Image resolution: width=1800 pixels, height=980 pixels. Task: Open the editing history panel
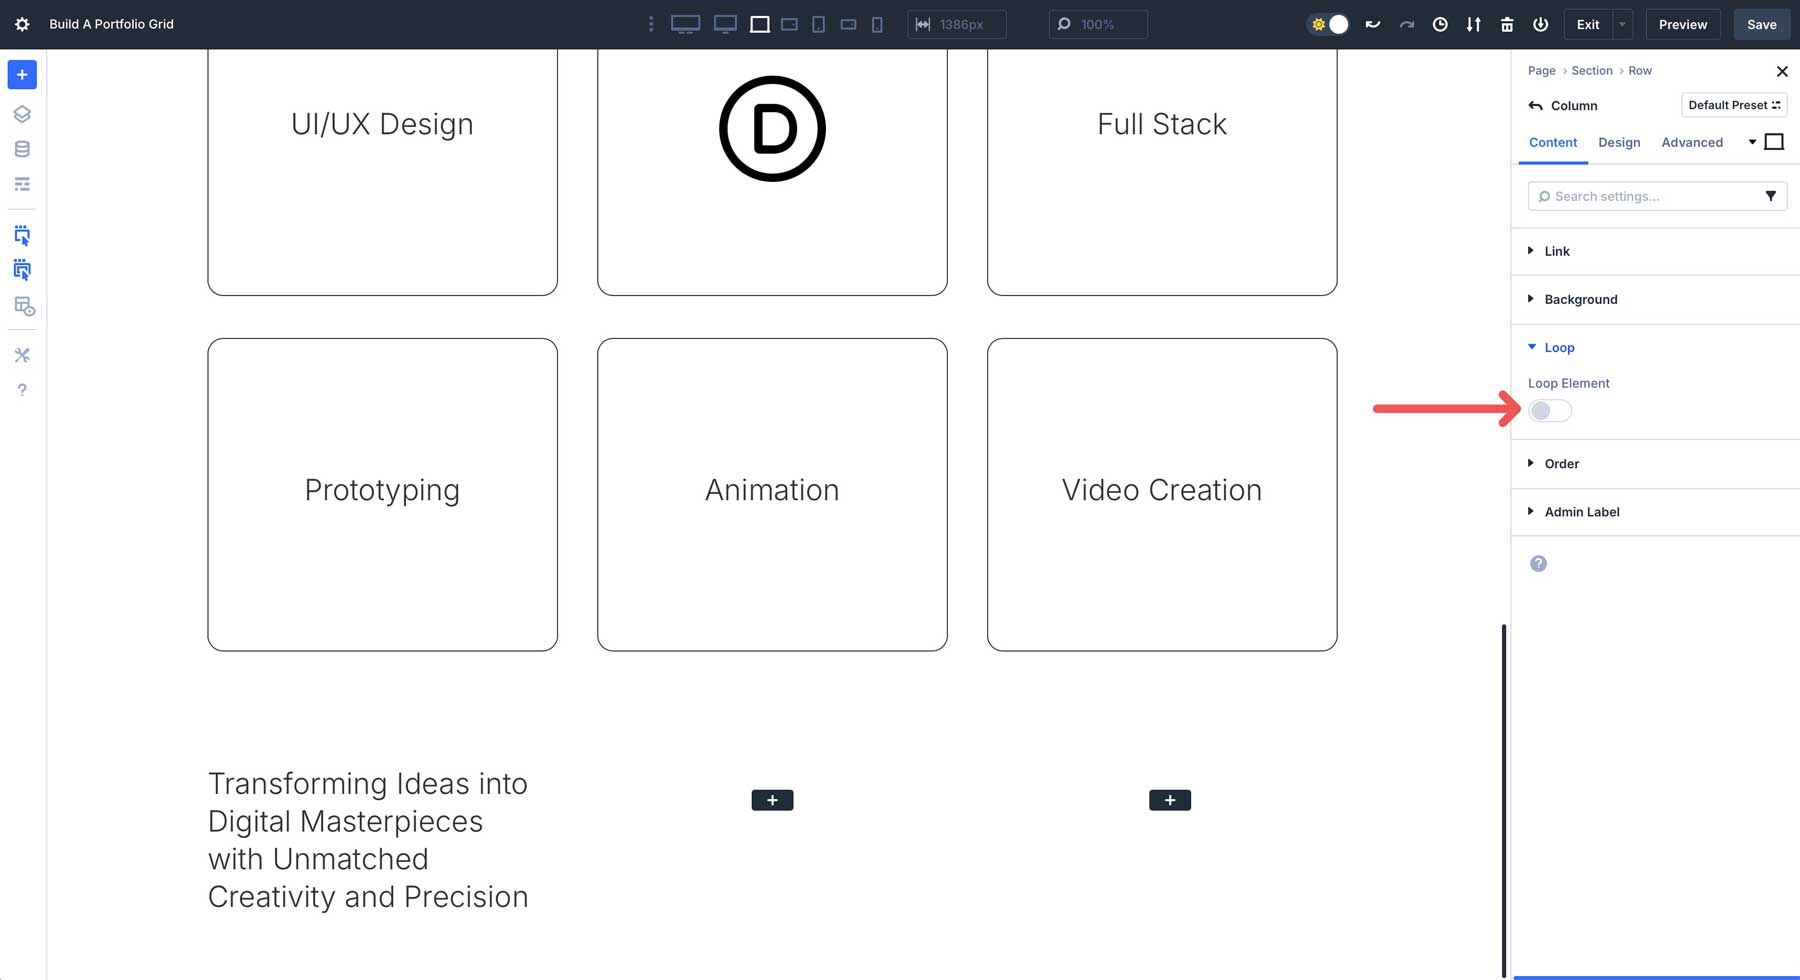pyautogui.click(x=1440, y=24)
